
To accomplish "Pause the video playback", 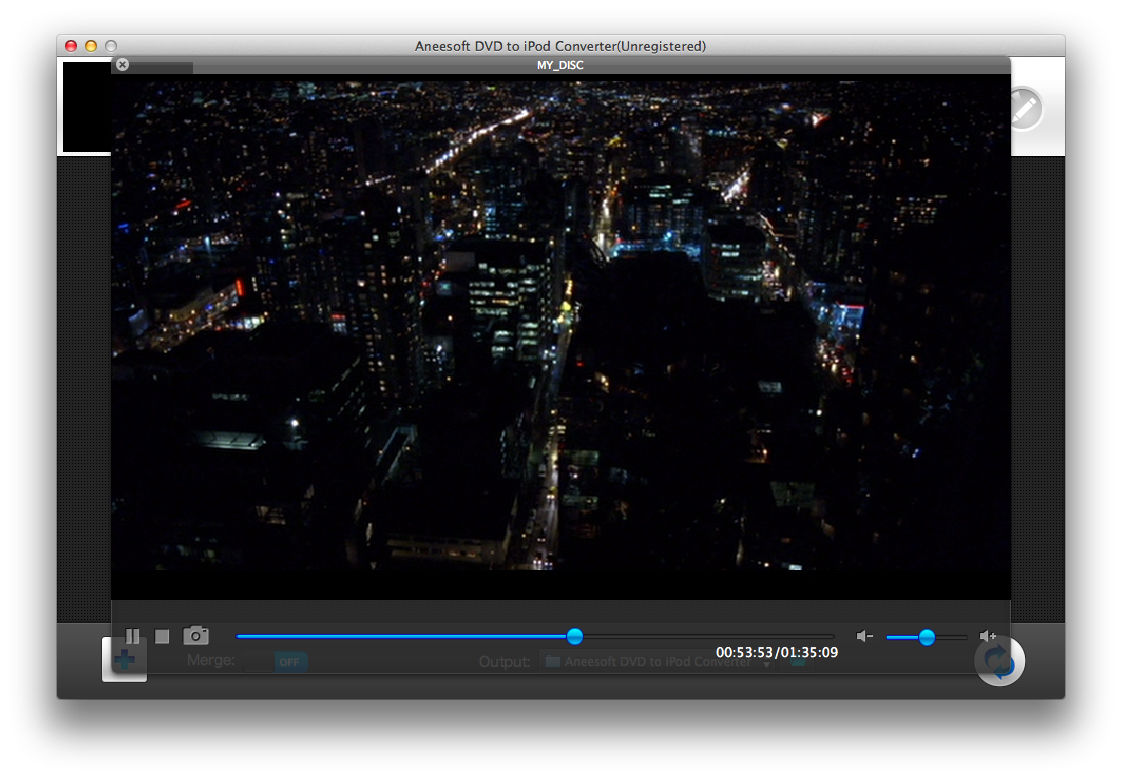I will pos(132,636).
